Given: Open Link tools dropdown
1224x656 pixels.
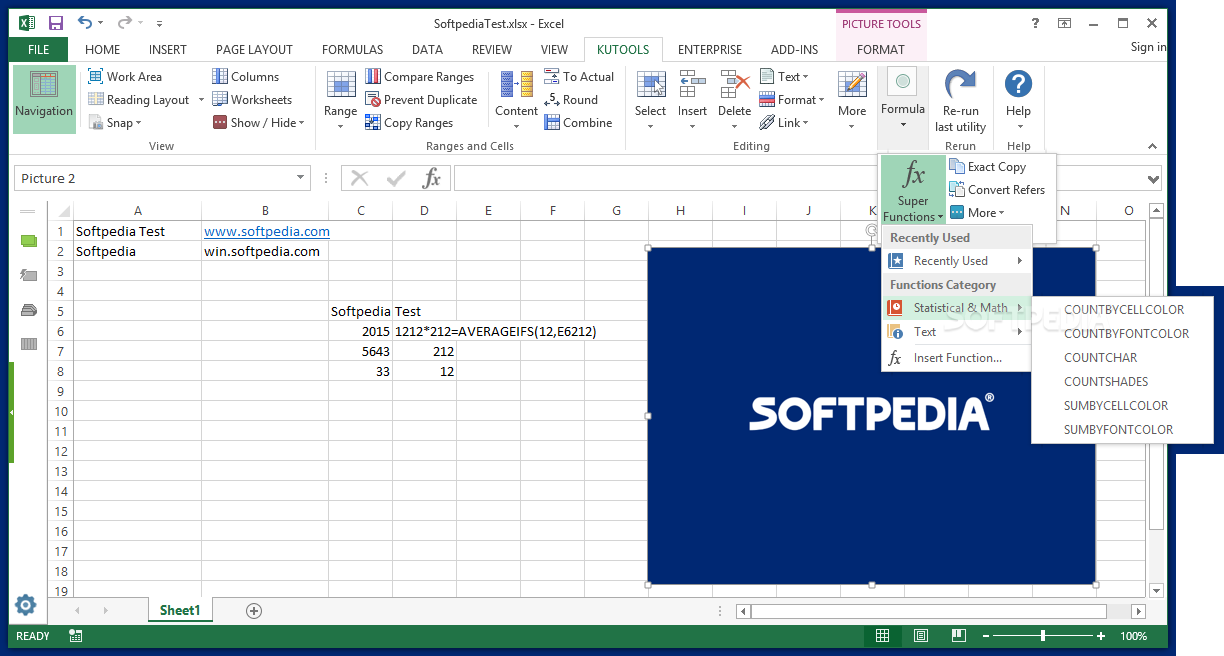Looking at the screenshot, I should click(785, 122).
